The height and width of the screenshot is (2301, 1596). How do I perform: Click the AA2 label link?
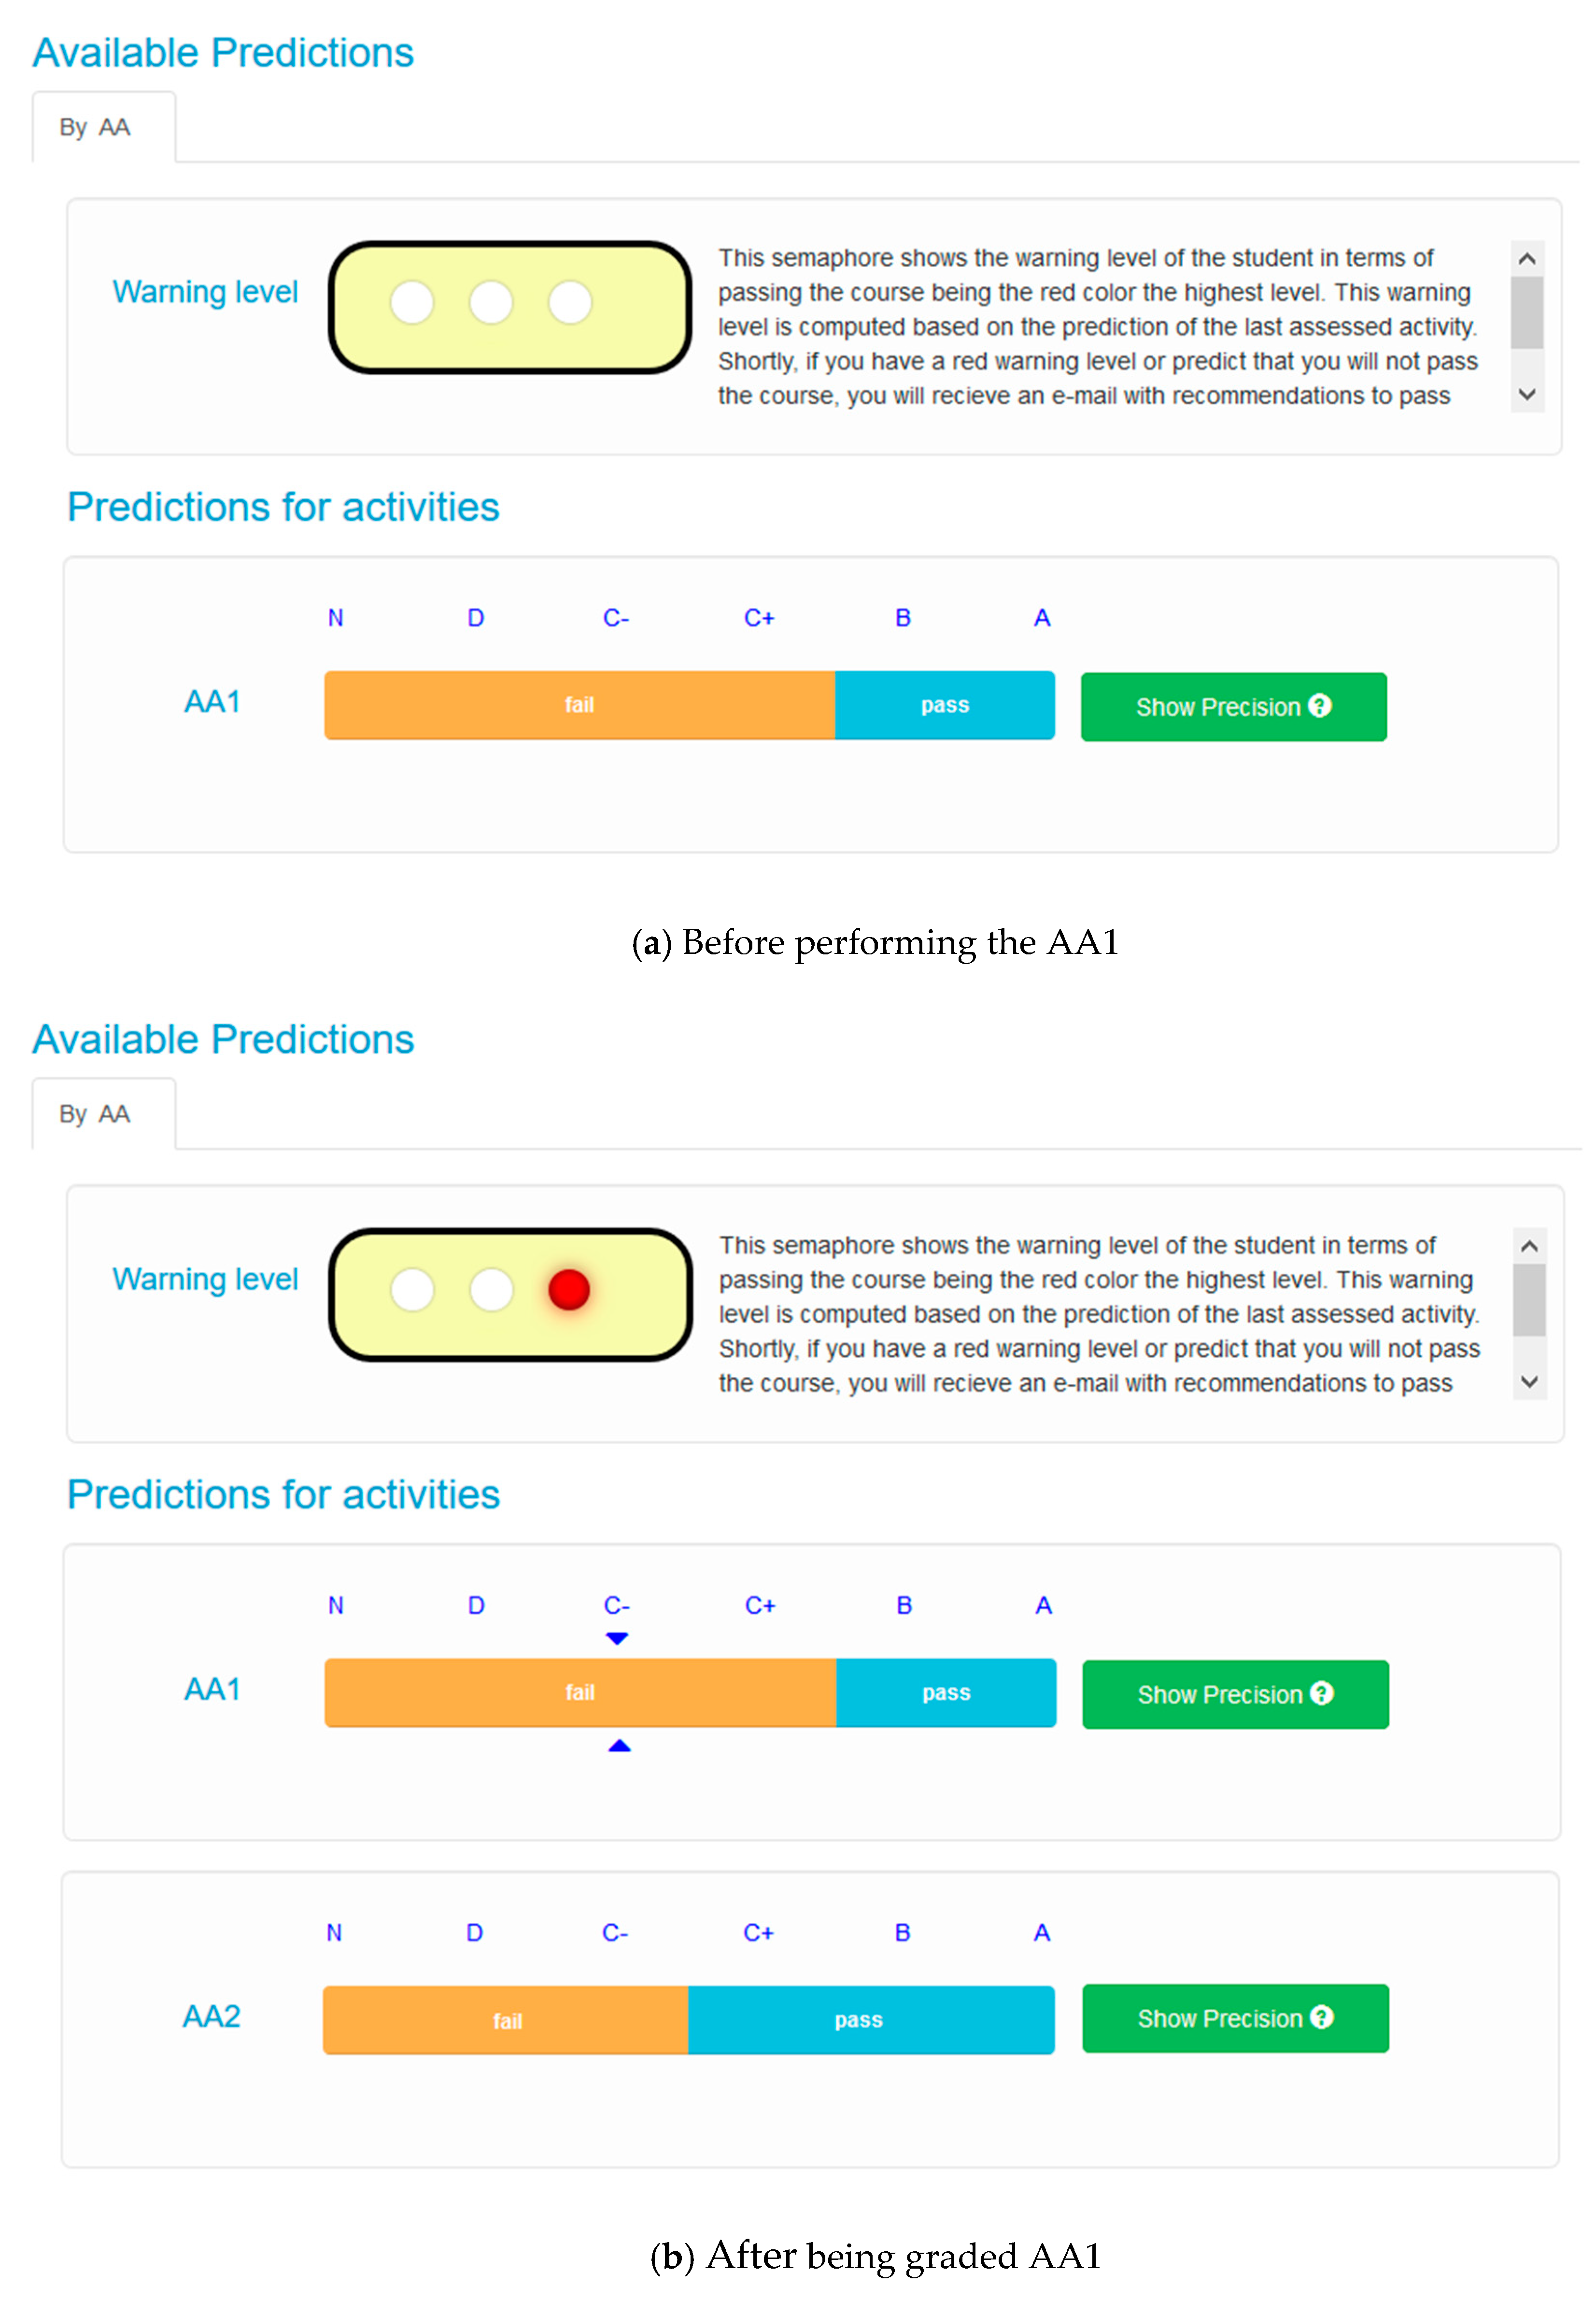(212, 2016)
